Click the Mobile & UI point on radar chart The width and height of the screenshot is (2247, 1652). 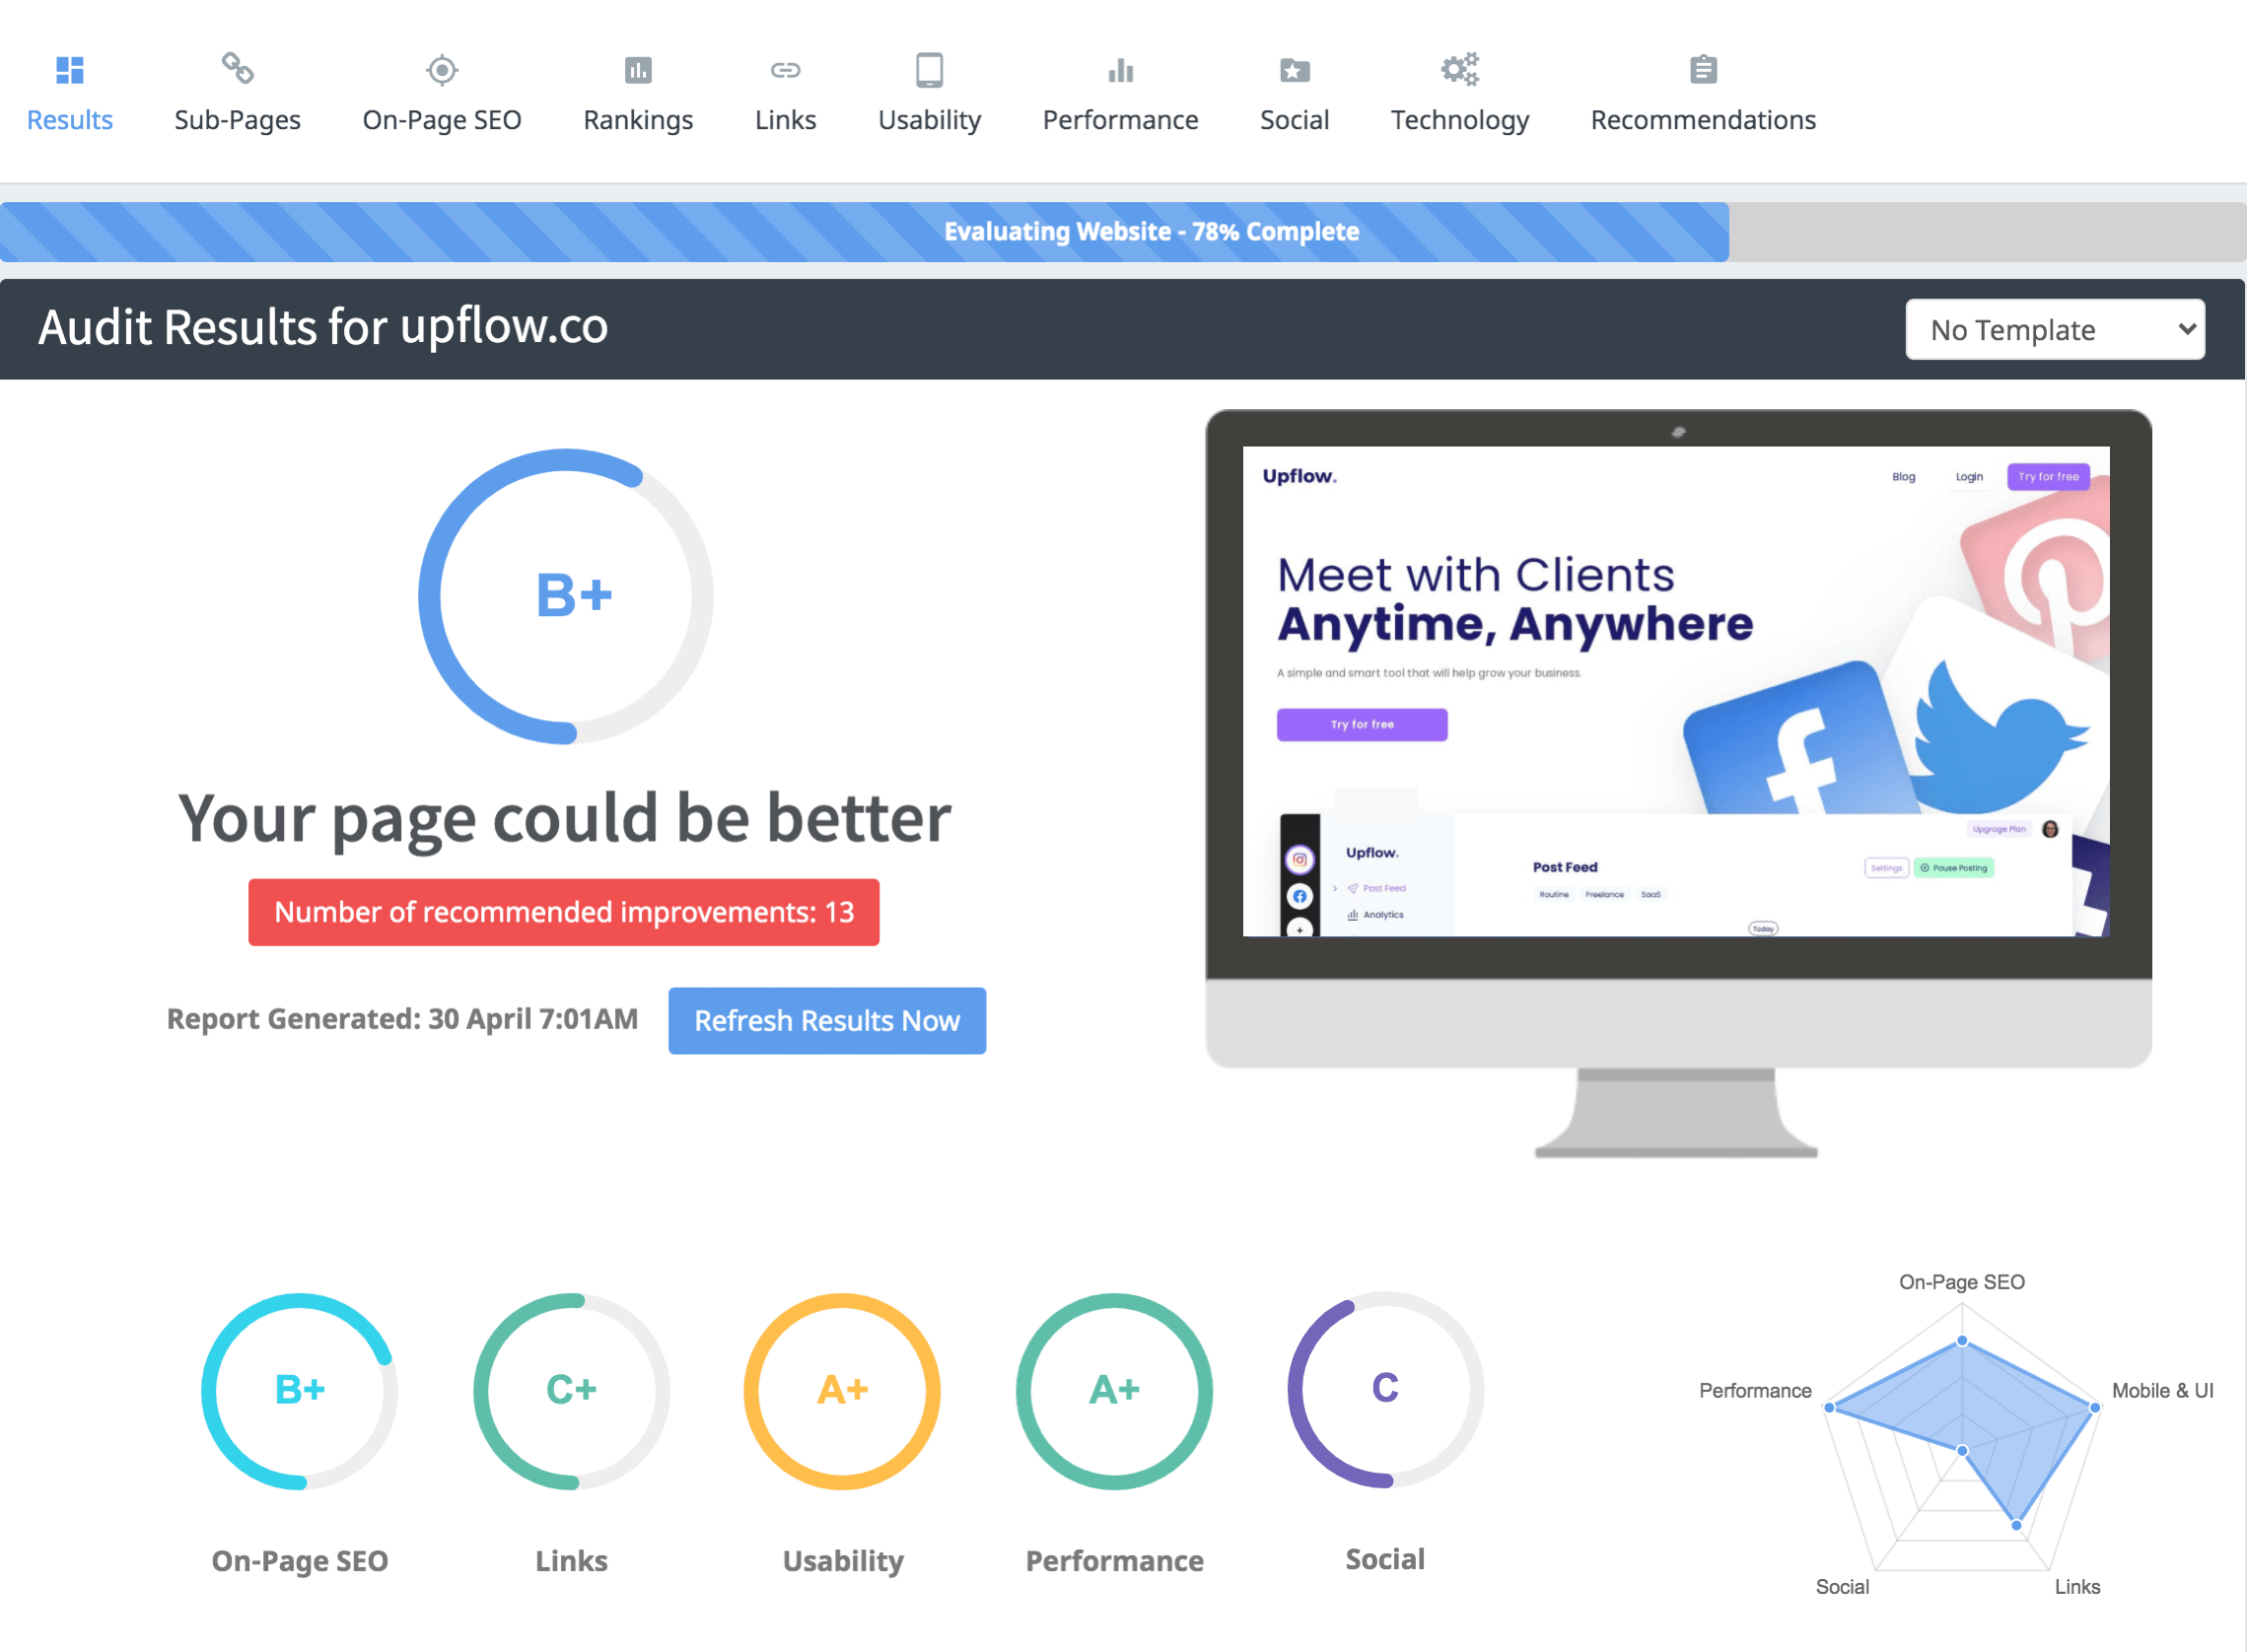[2094, 1407]
